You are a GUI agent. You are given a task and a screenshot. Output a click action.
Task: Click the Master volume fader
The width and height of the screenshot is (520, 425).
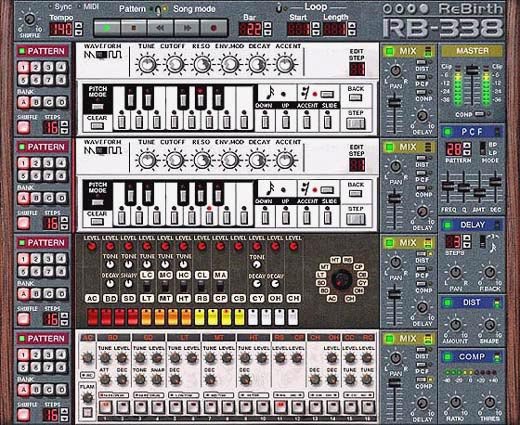[471, 70]
